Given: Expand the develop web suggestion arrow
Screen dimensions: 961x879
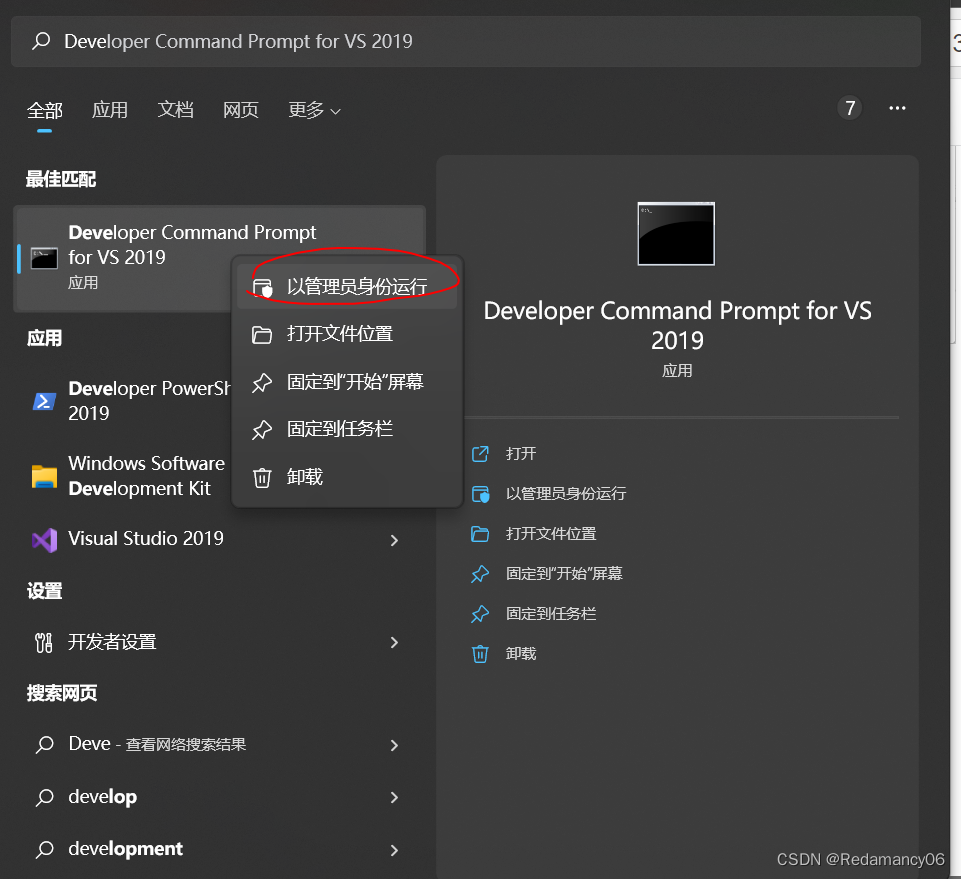Looking at the screenshot, I should pyautogui.click(x=394, y=797).
